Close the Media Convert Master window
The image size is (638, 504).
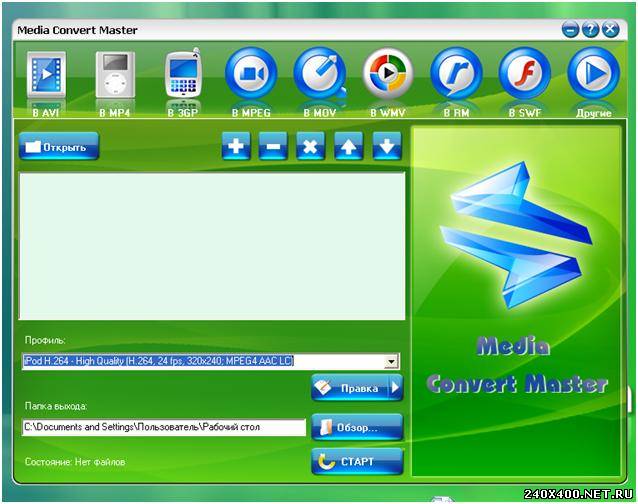pyautogui.click(x=610, y=30)
